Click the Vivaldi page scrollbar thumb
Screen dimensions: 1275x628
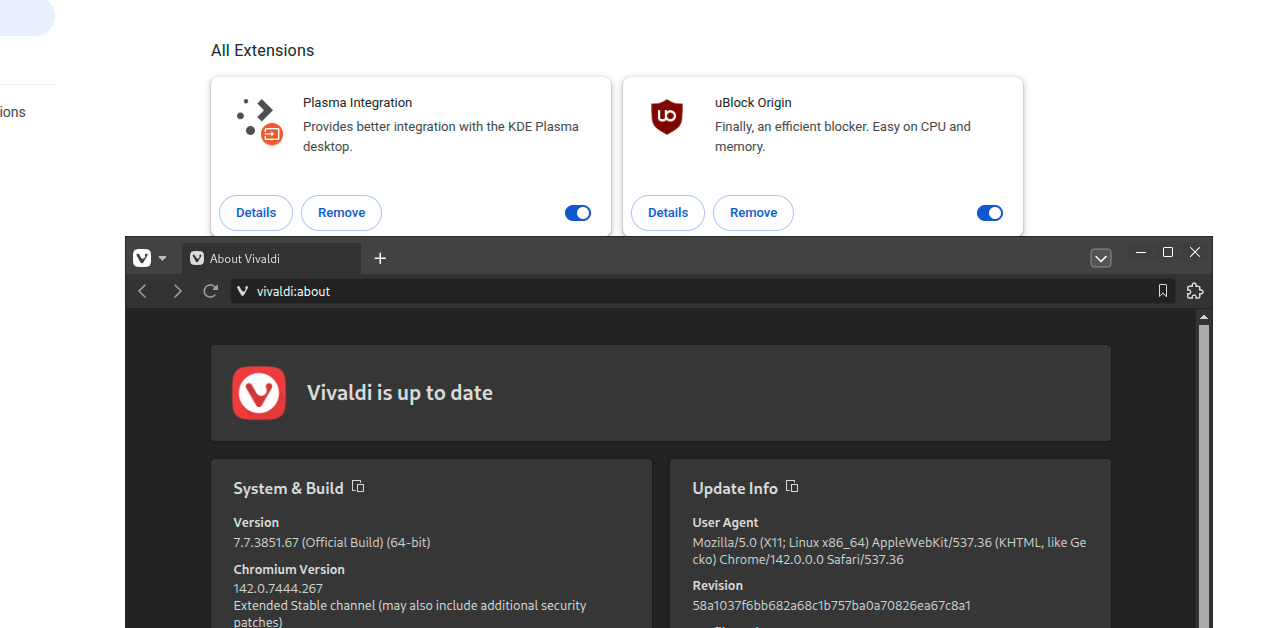tap(1204, 476)
